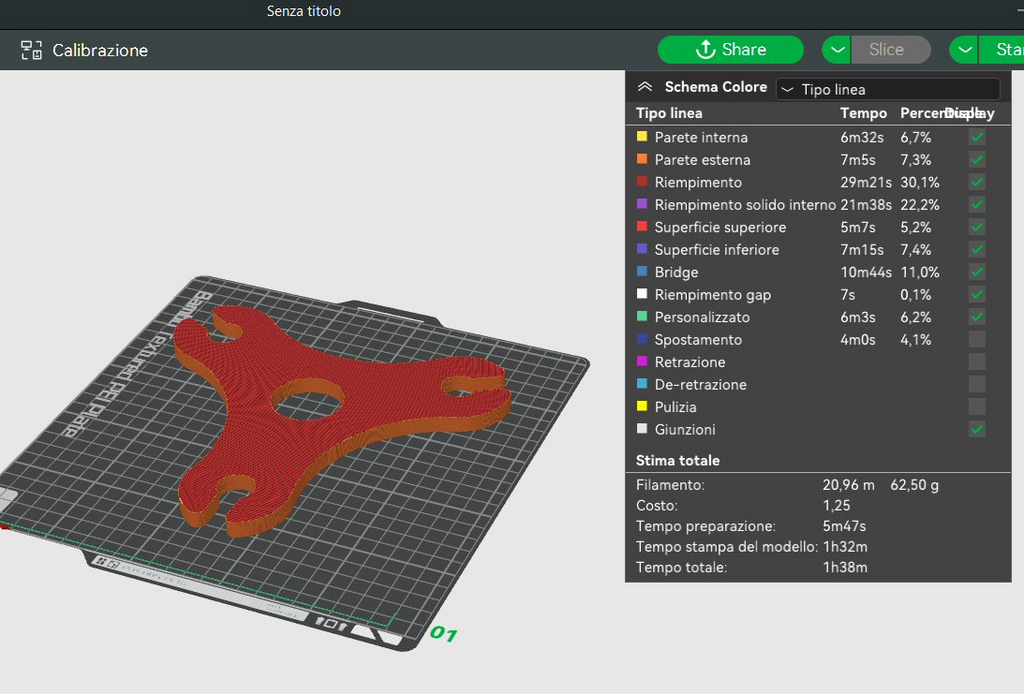
Task: Select the Parete interna row label
Action: (x=701, y=137)
